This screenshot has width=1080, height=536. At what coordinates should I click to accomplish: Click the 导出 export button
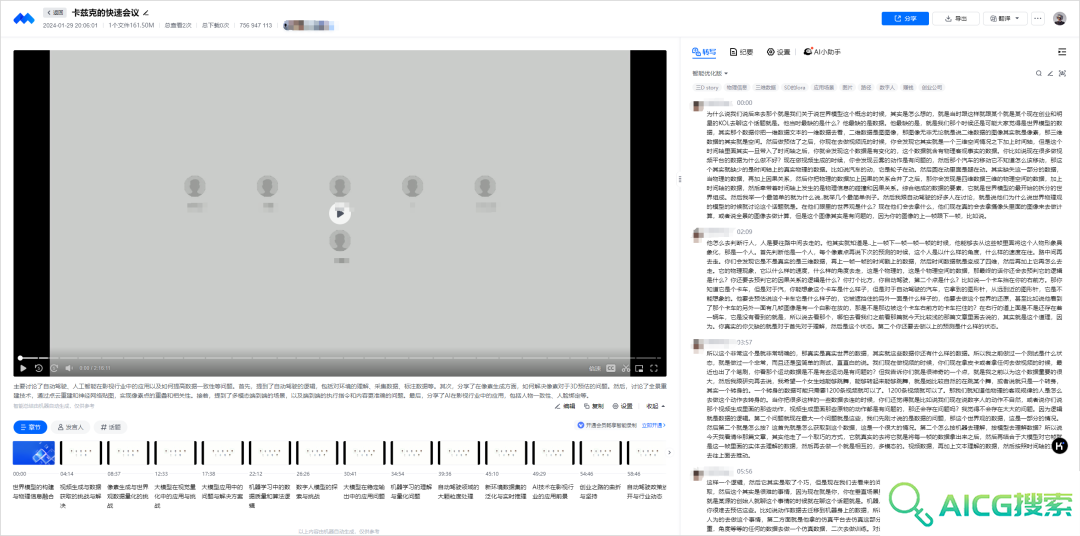[x=957, y=19]
